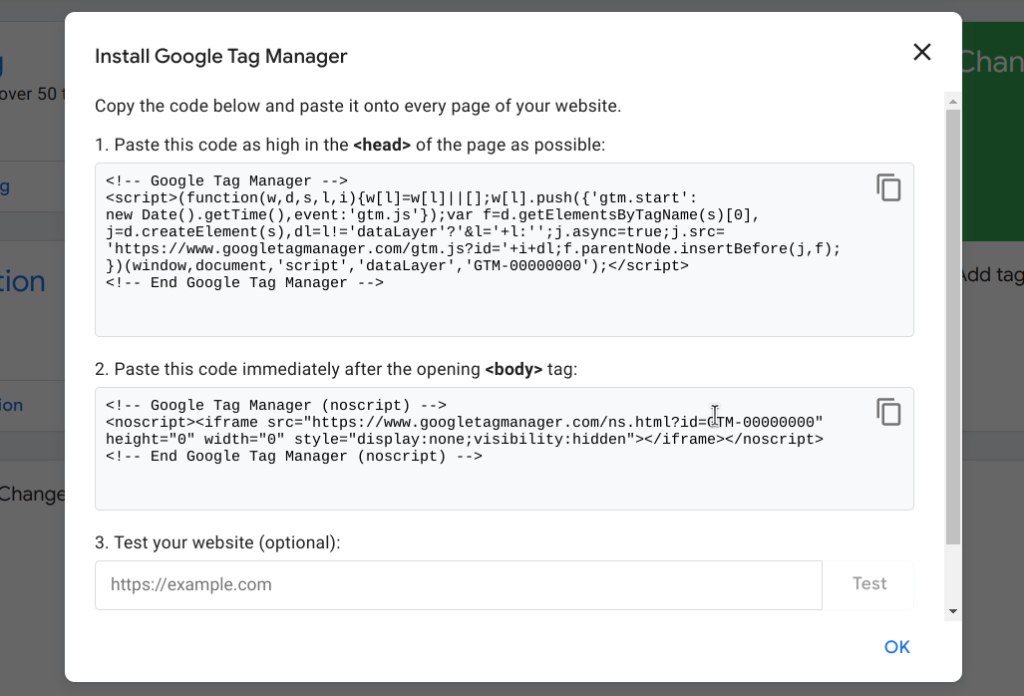Copy the noscript body code snippet
Viewport: 1024px width, 696px height.
(x=888, y=412)
